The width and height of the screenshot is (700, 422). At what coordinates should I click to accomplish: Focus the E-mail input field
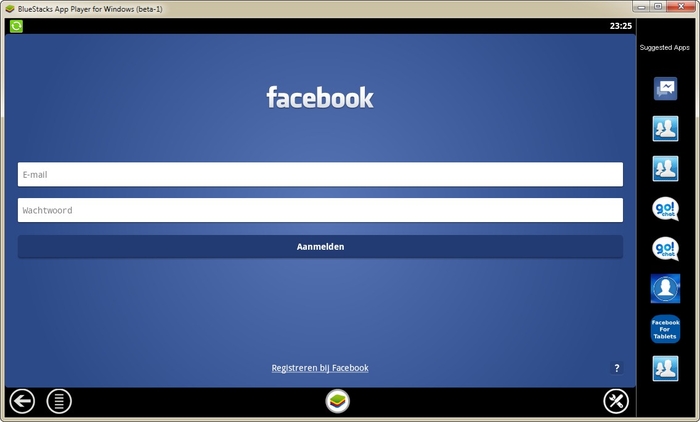[320, 174]
